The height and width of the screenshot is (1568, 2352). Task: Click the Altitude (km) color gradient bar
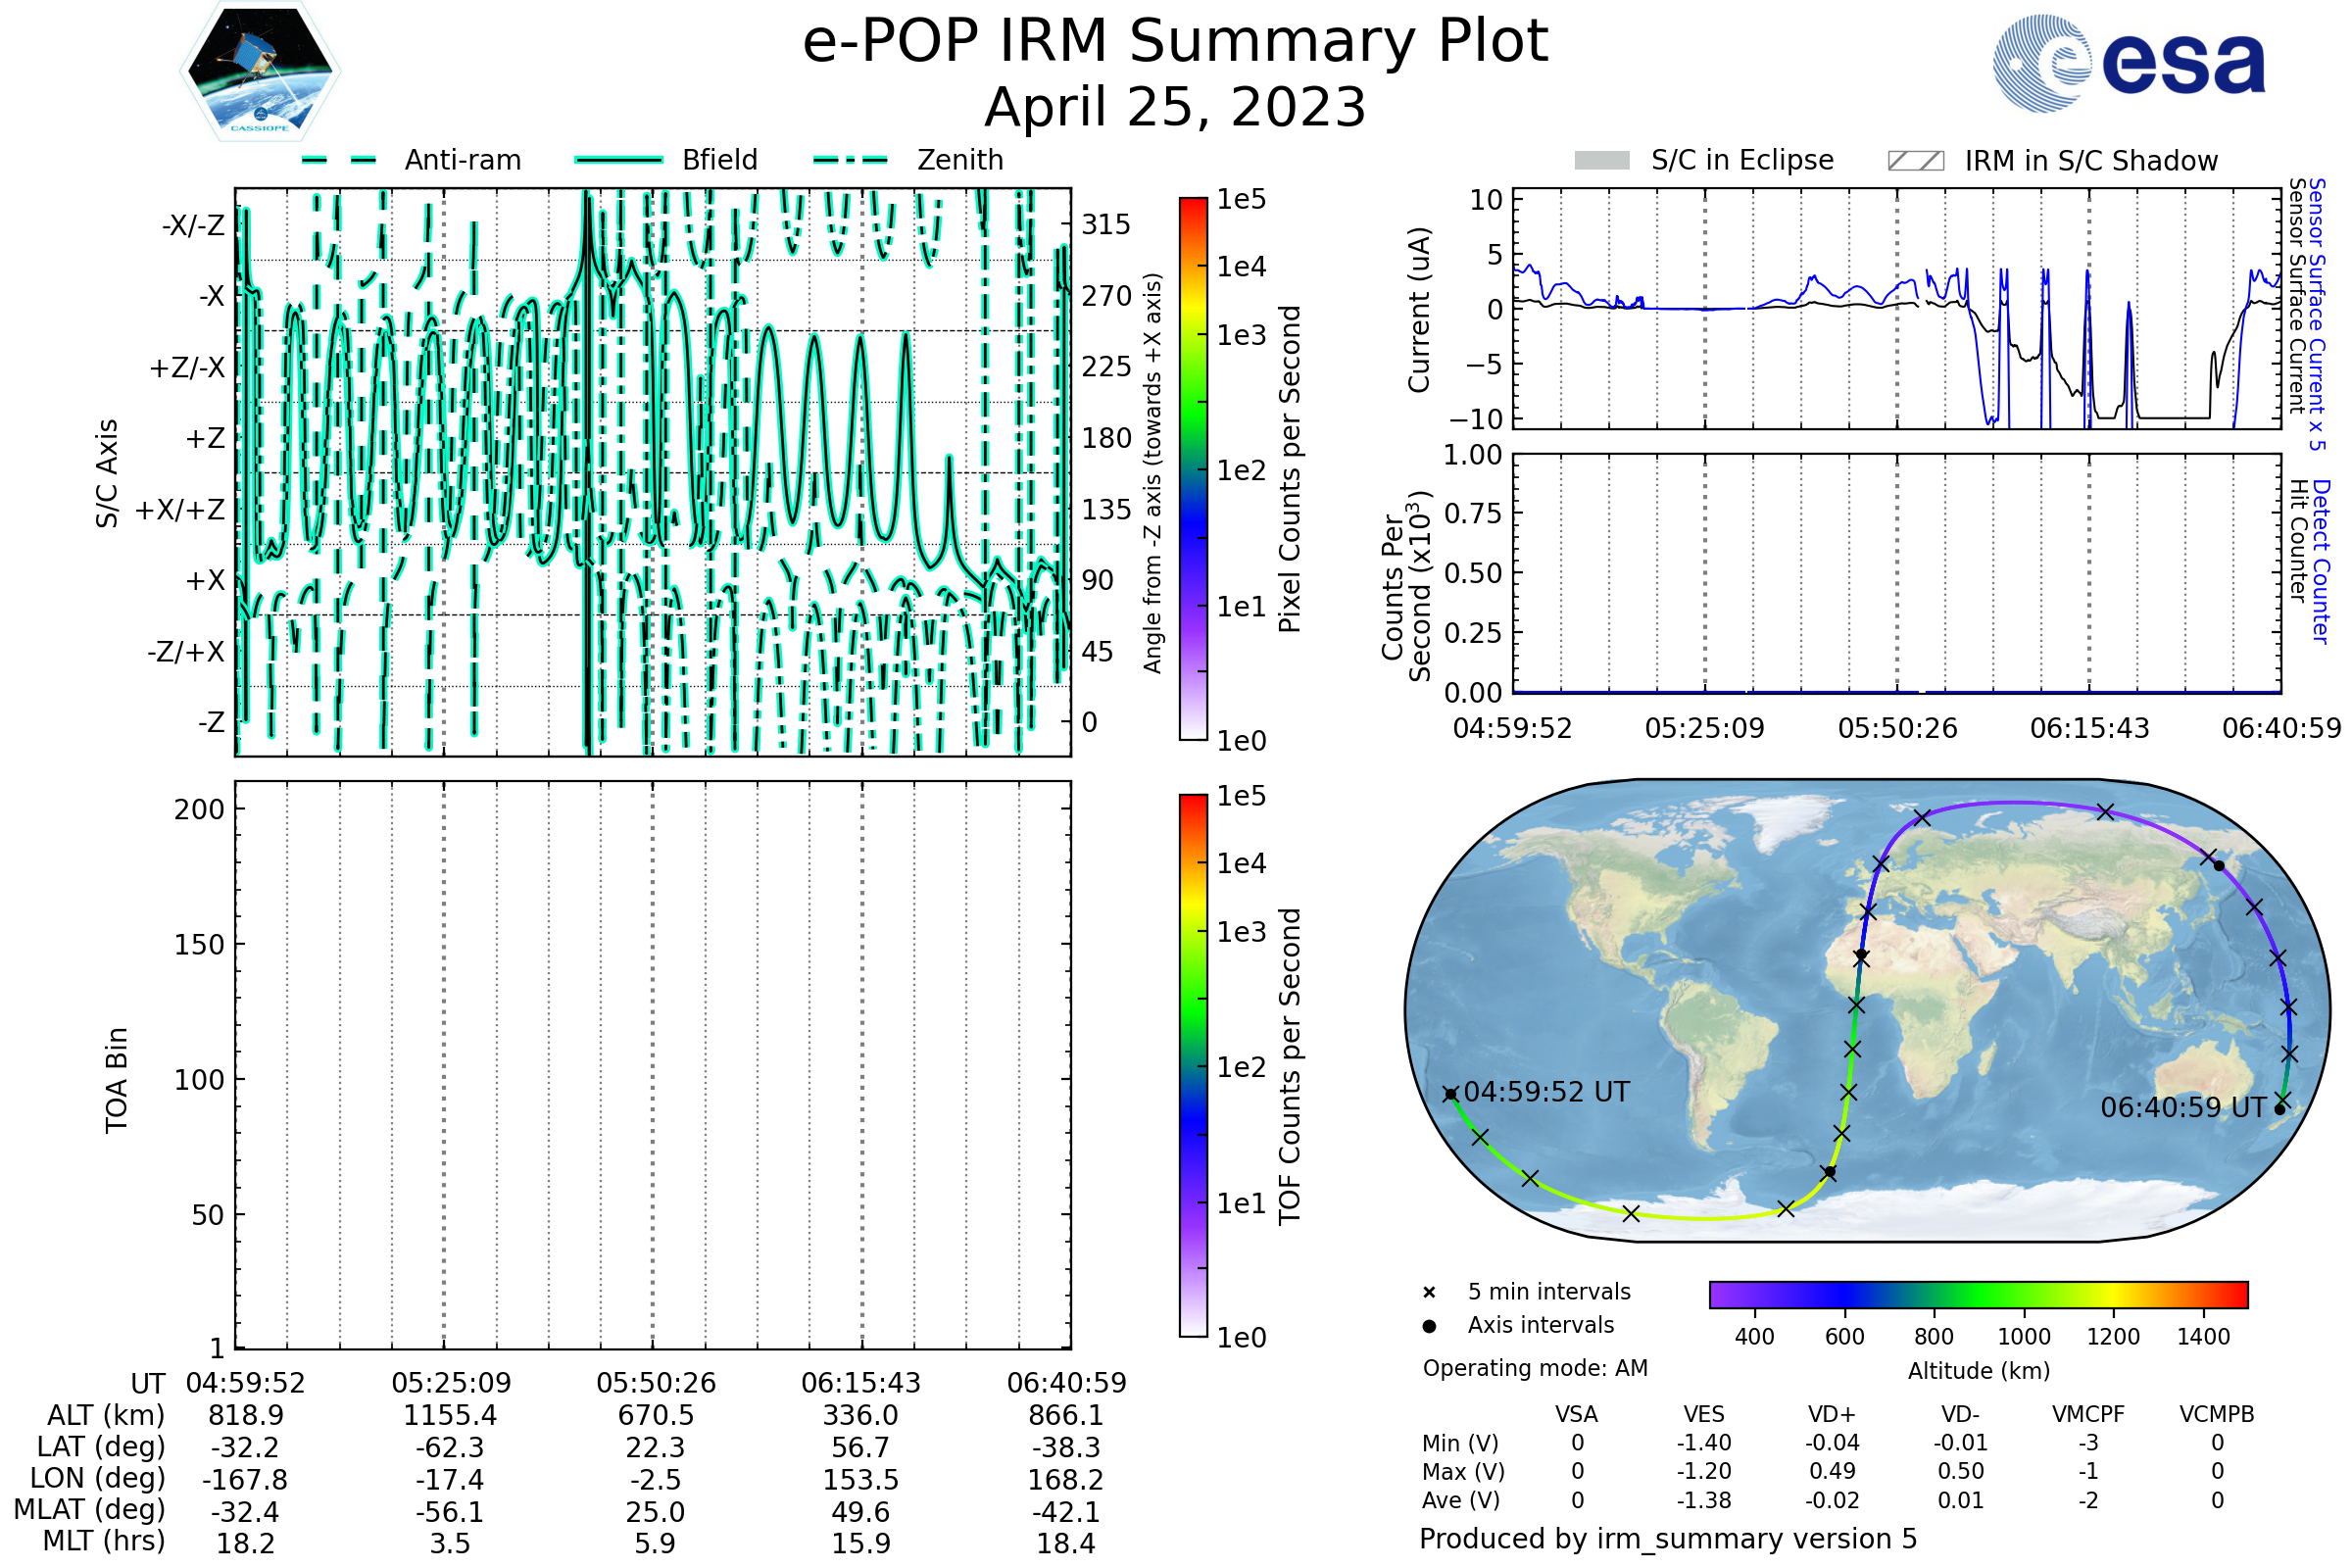[x=1978, y=1294]
